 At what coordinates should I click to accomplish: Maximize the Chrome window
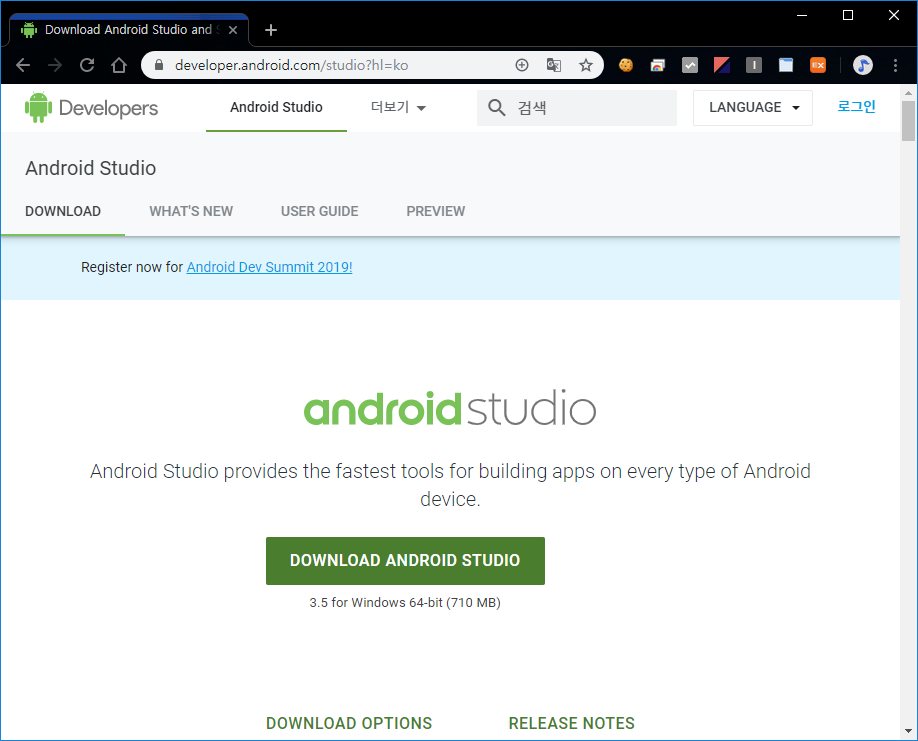(x=848, y=15)
